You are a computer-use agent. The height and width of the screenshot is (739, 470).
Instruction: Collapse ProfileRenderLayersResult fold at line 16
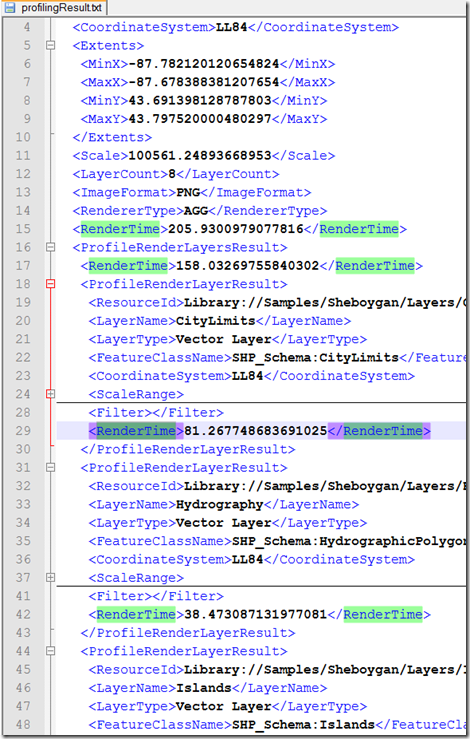[x=50, y=247]
